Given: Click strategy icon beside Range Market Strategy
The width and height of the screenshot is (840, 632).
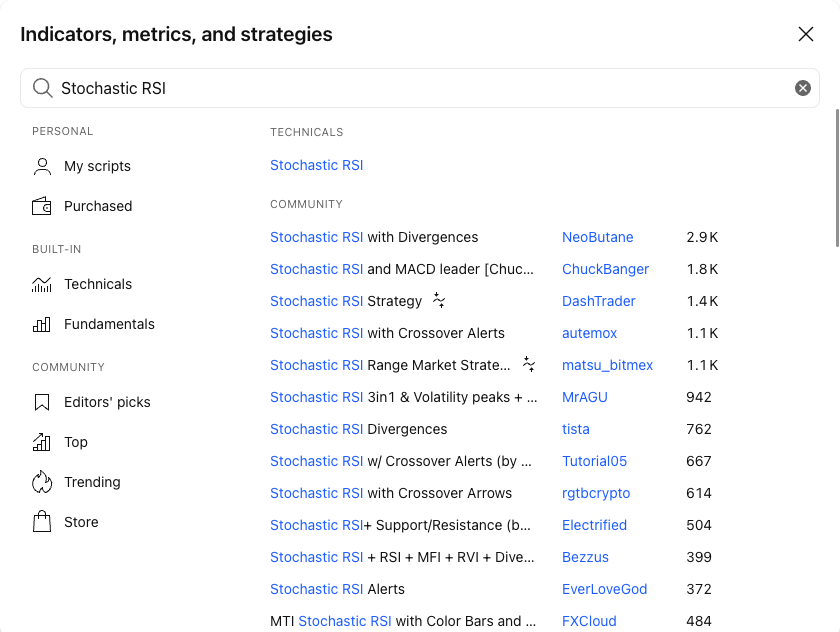Looking at the screenshot, I should 529,365.
